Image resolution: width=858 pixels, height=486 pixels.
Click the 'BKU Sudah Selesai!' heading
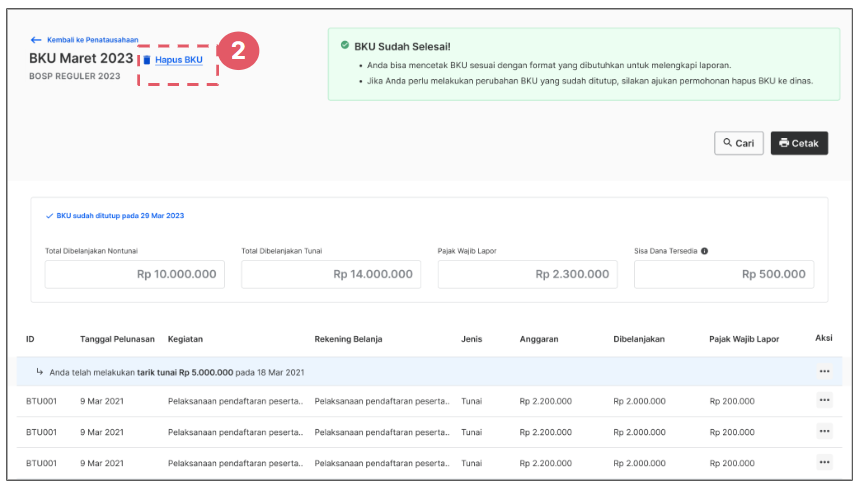[x=402, y=47]
